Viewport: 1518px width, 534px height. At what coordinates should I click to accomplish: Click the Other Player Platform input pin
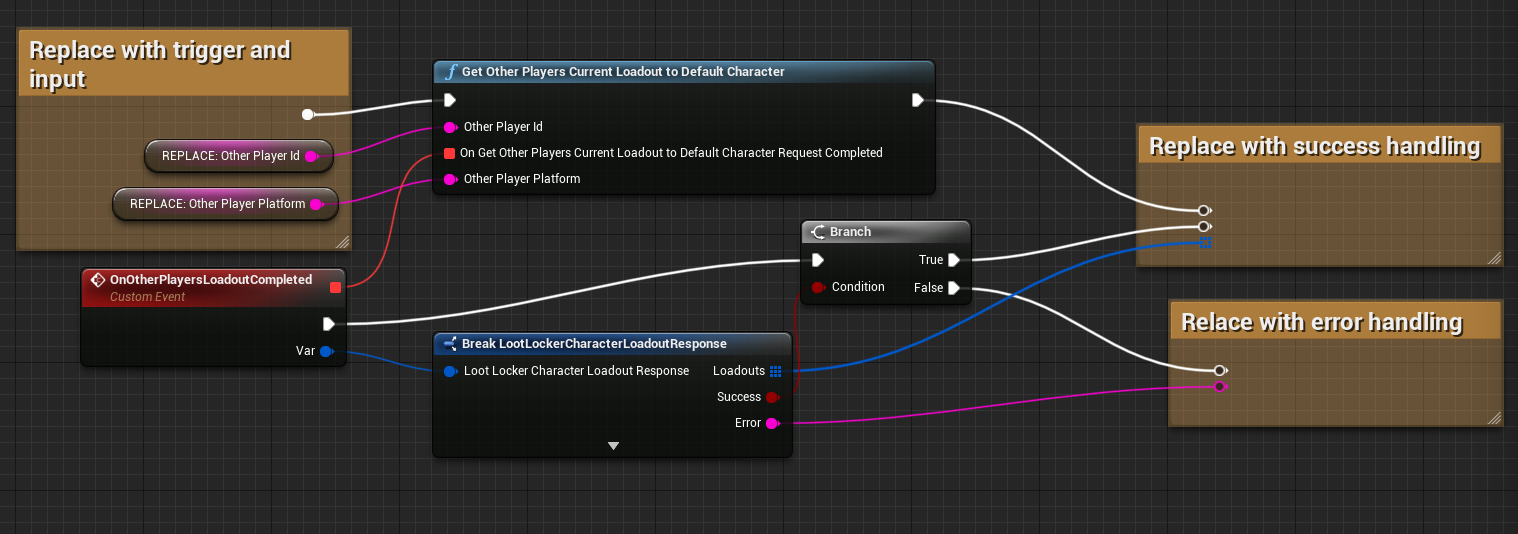point(450,179)
